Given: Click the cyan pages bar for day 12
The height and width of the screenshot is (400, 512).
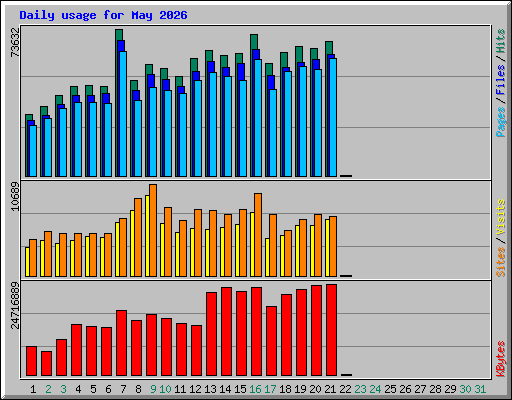Looking at the screenshot, I should pyautogui.click(x=198, y=129).
